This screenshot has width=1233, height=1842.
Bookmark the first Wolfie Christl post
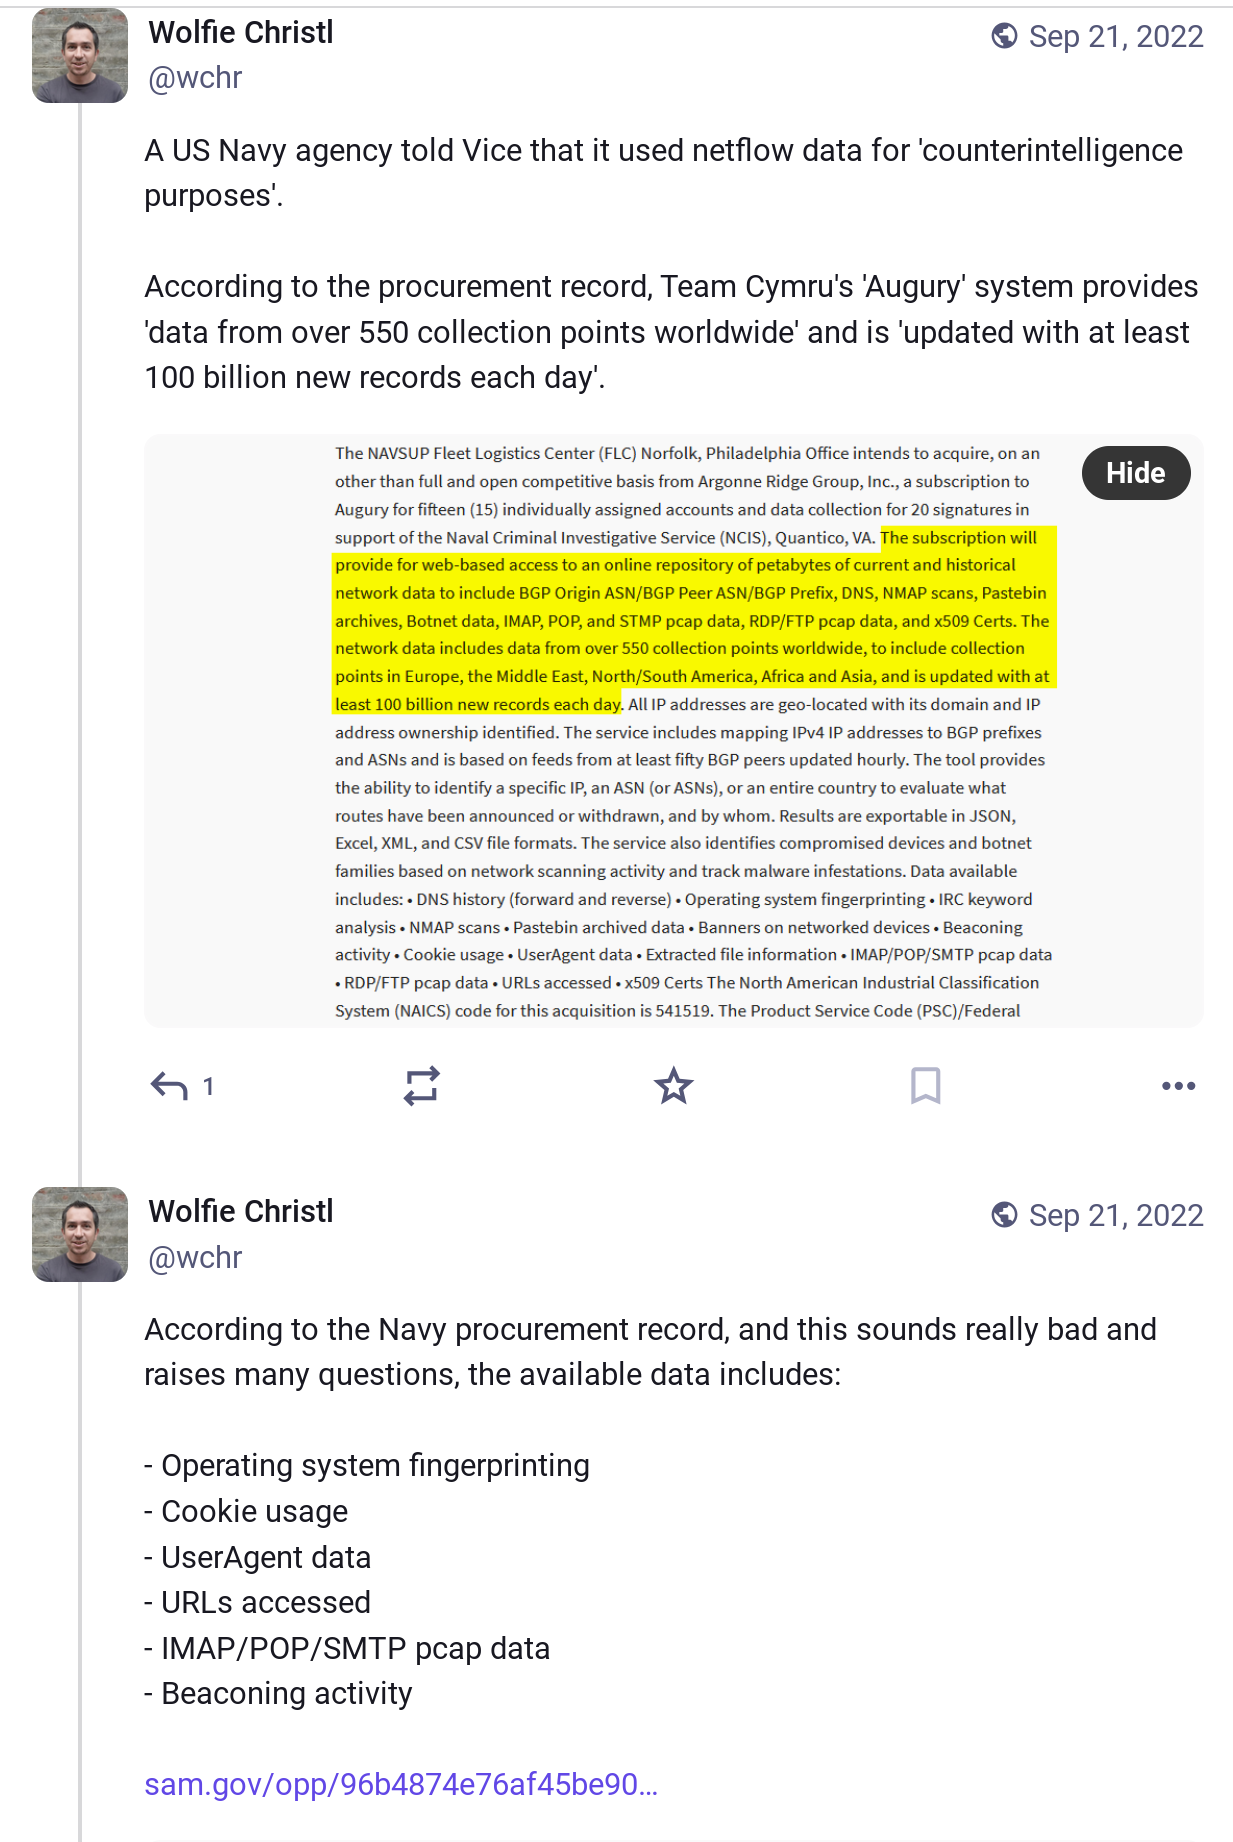click(925, 1086)
